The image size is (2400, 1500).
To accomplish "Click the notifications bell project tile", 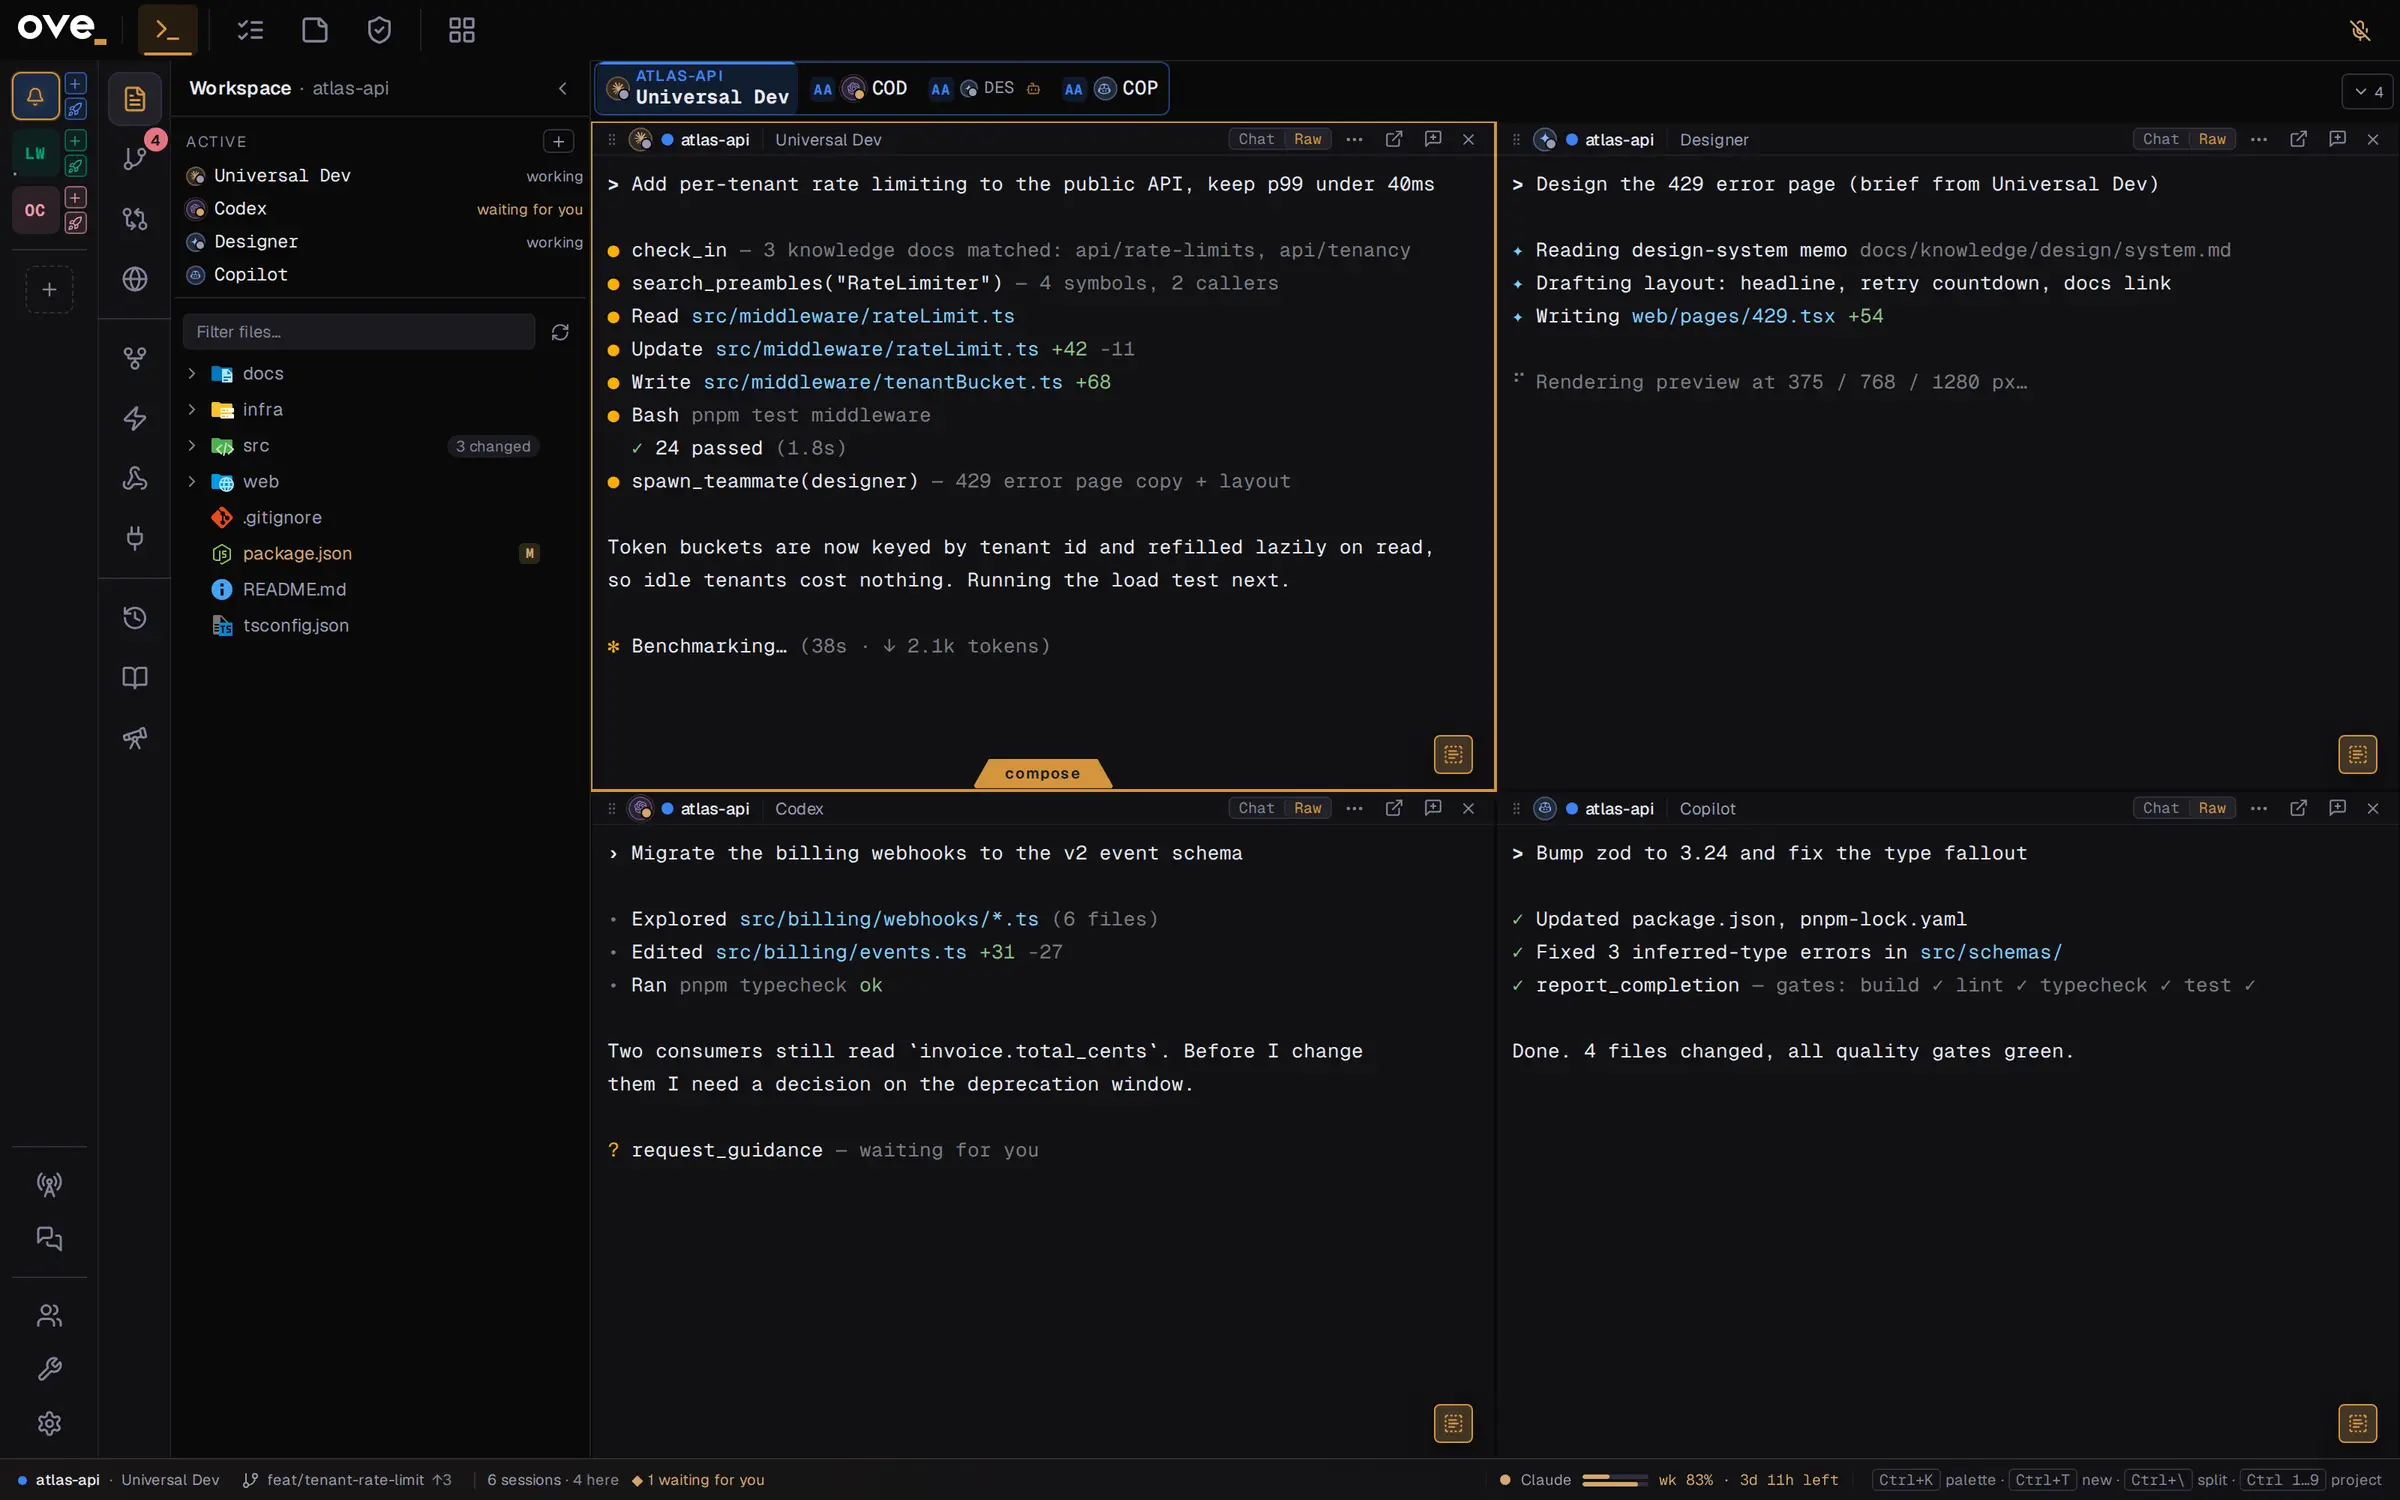I will 35,96.
